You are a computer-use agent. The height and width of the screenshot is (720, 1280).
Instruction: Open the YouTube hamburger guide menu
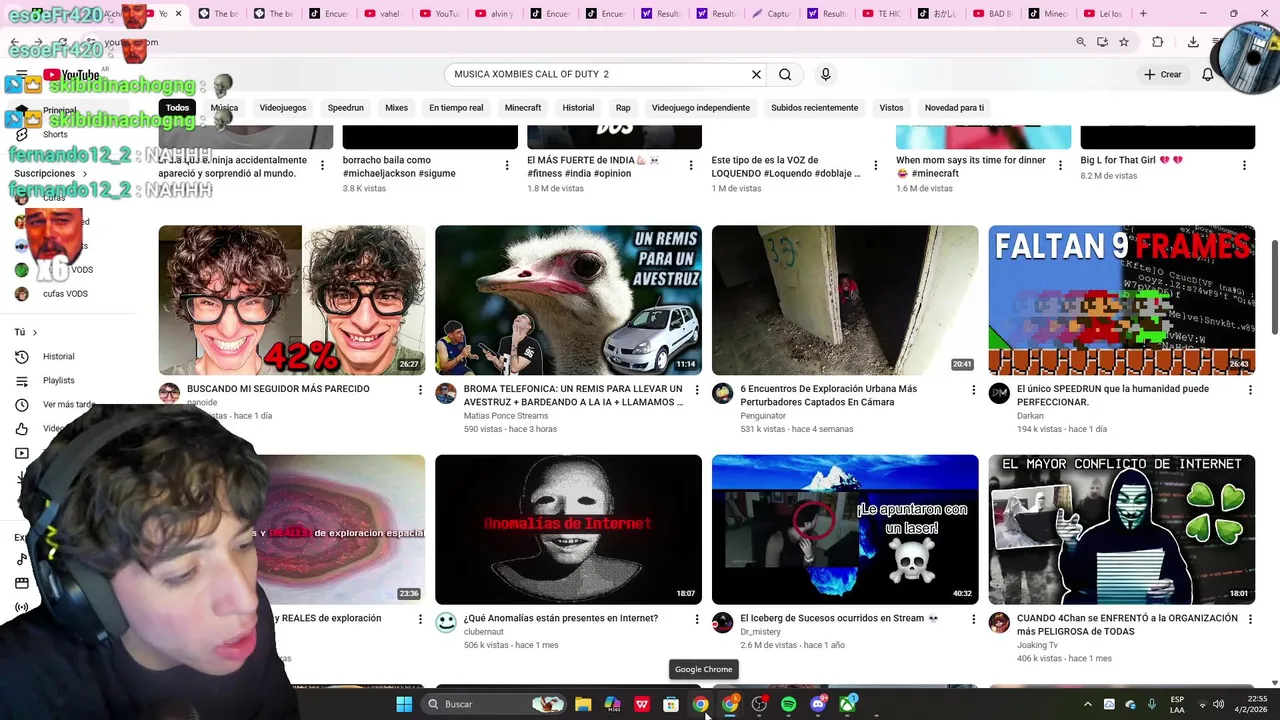(x=21, y=75)
